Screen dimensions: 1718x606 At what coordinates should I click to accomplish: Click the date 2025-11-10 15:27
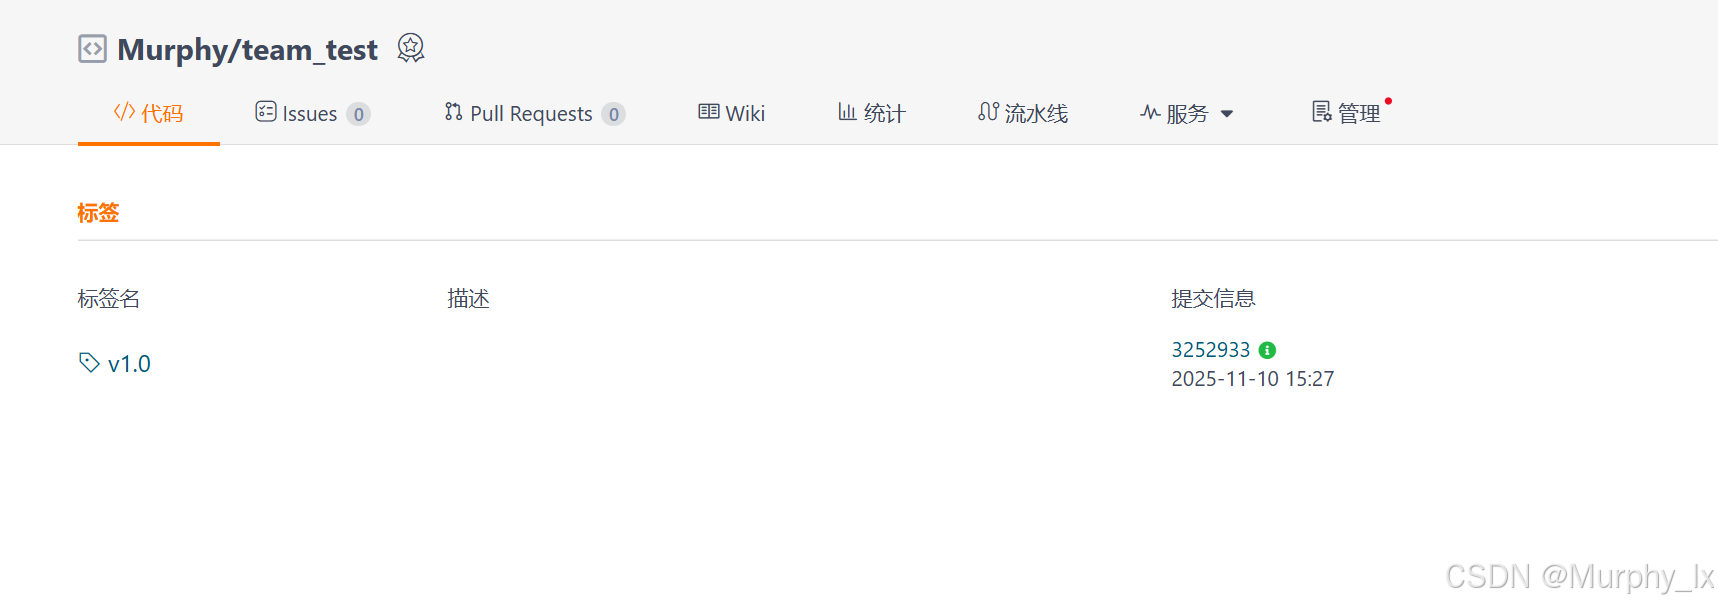1253,379
